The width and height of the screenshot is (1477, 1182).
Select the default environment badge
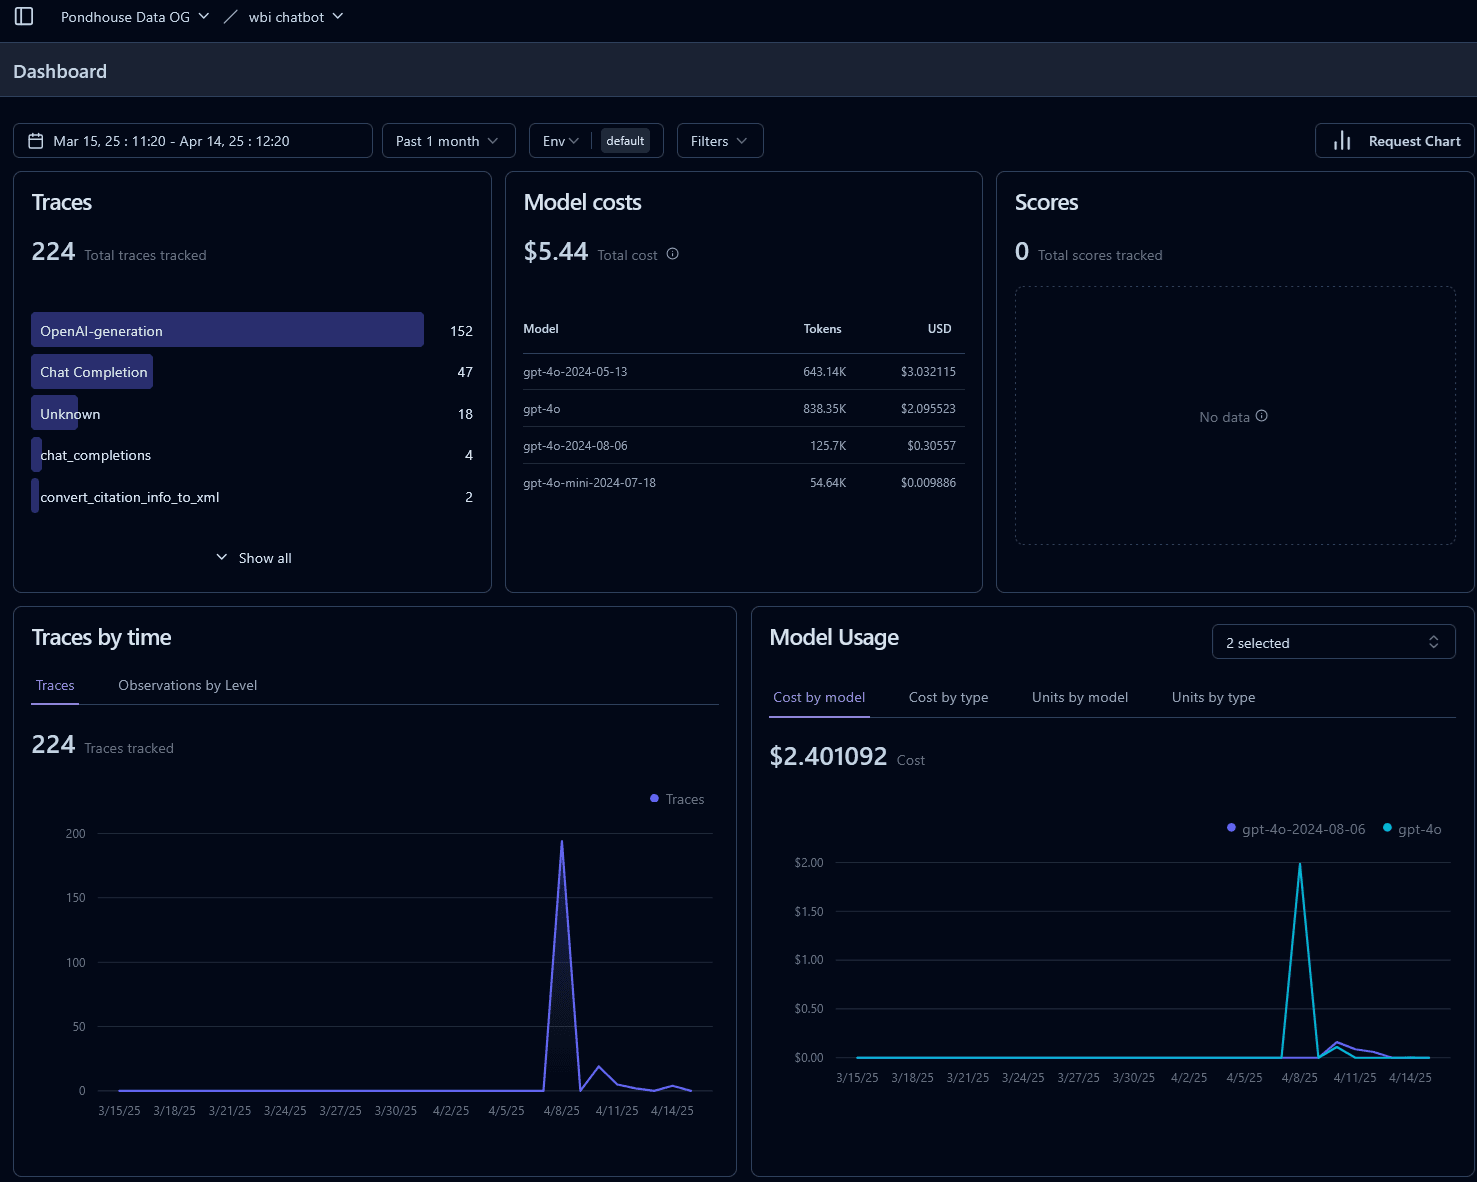tap(626, 140)
